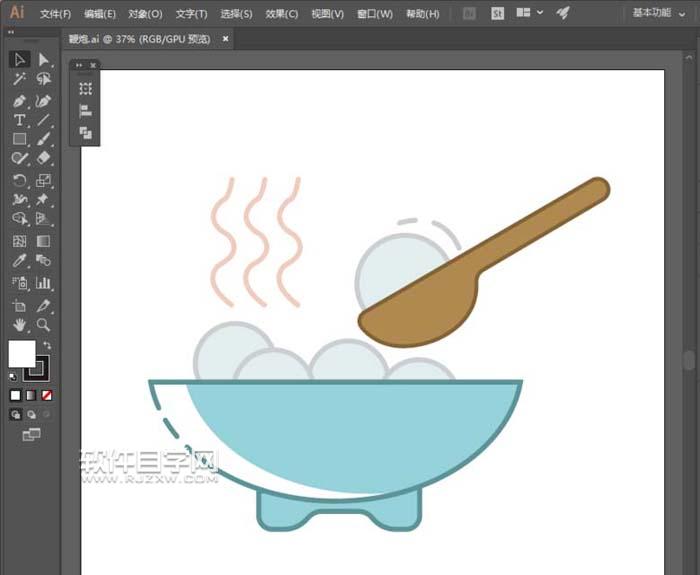Select the Gradient tool

(43, 241)
